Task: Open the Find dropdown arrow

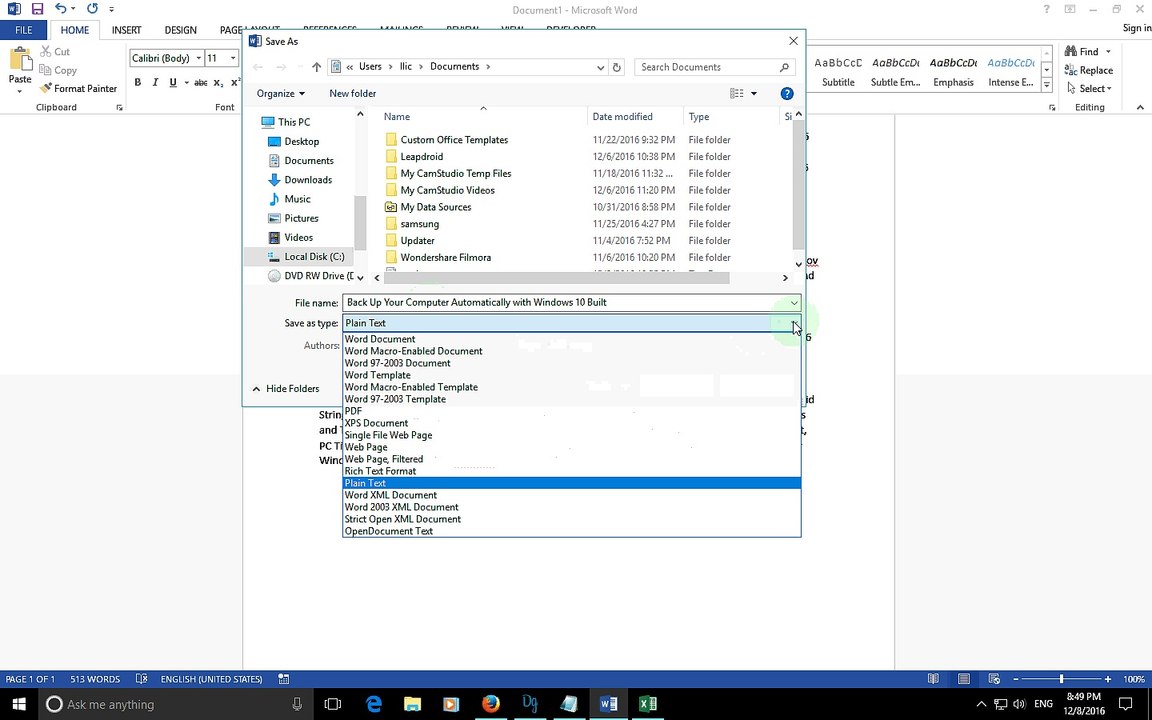Action: point(1109,51)
